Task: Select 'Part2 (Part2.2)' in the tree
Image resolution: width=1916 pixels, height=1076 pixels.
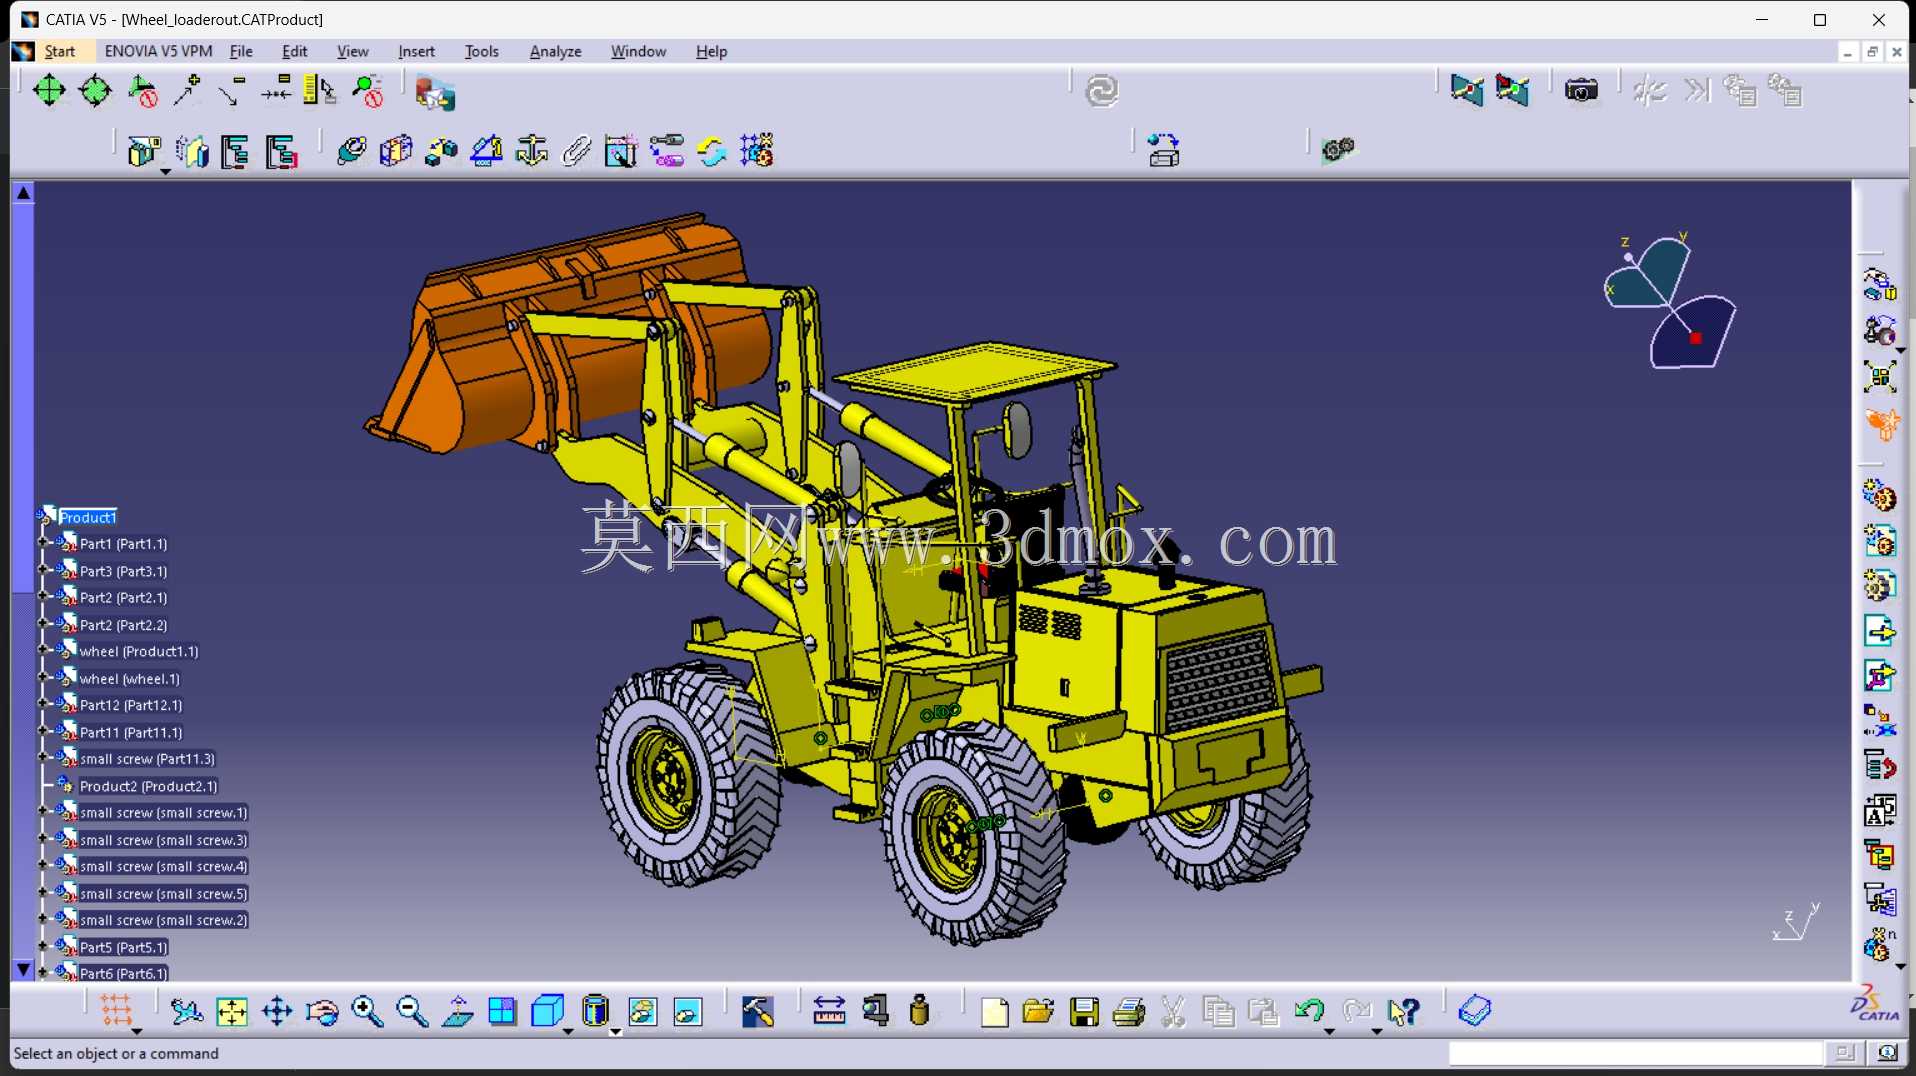Action: (124, 625)
